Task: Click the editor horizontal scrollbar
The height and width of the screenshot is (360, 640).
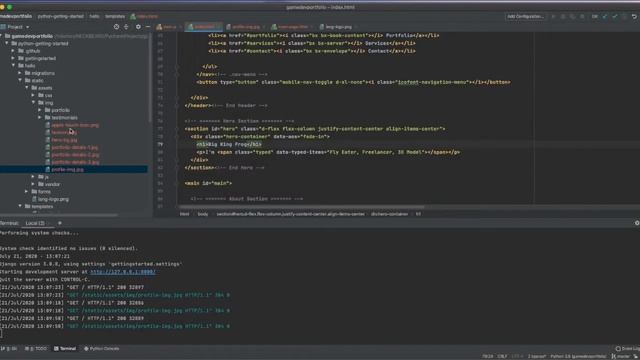Action: tap(302, 207)
